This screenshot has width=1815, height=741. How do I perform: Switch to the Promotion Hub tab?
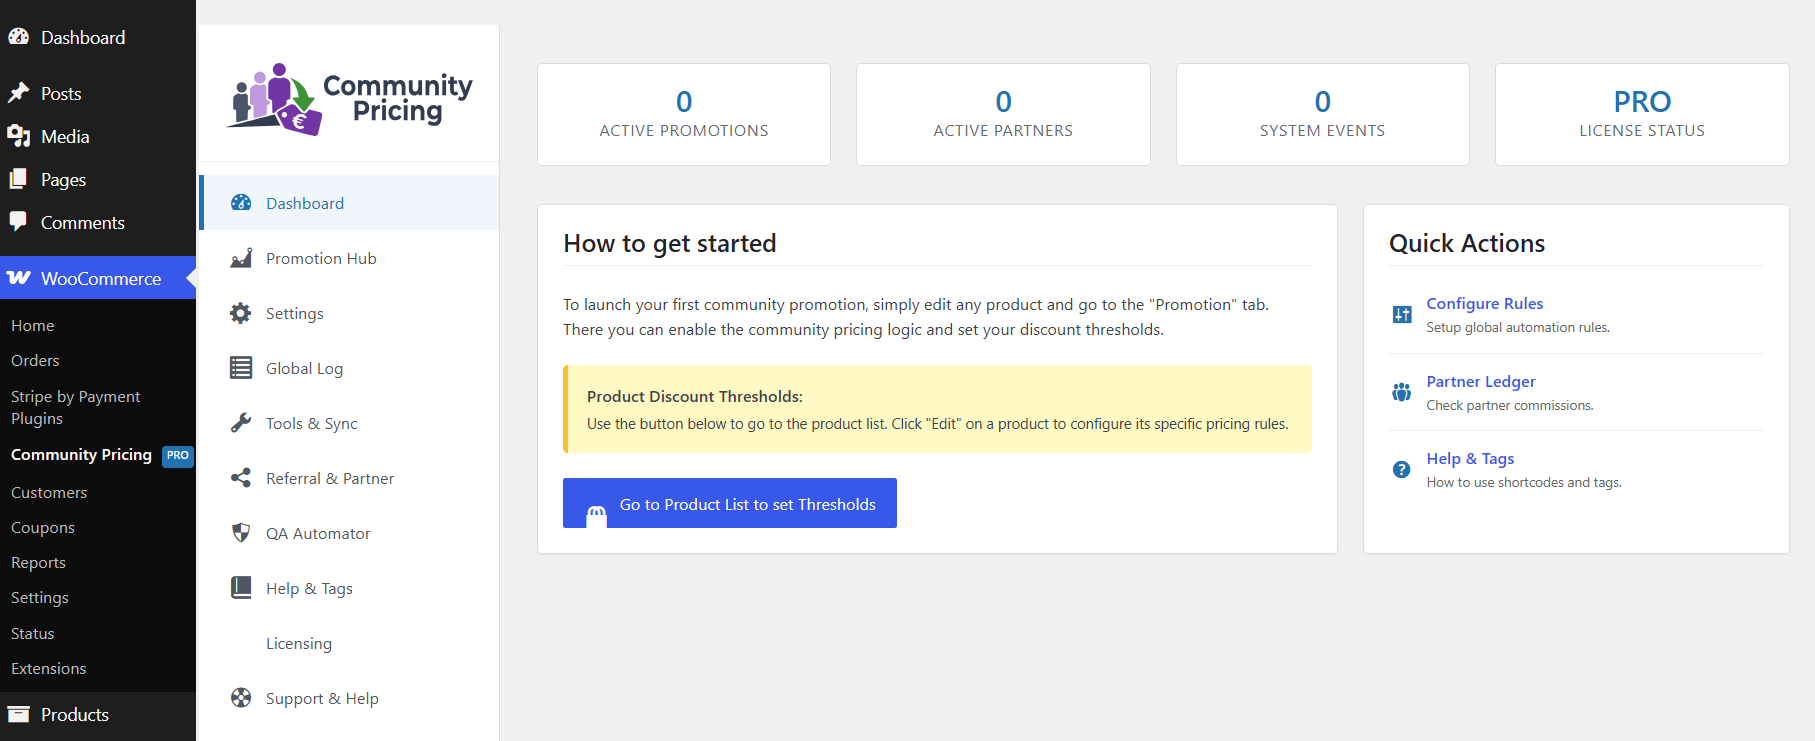349,258
